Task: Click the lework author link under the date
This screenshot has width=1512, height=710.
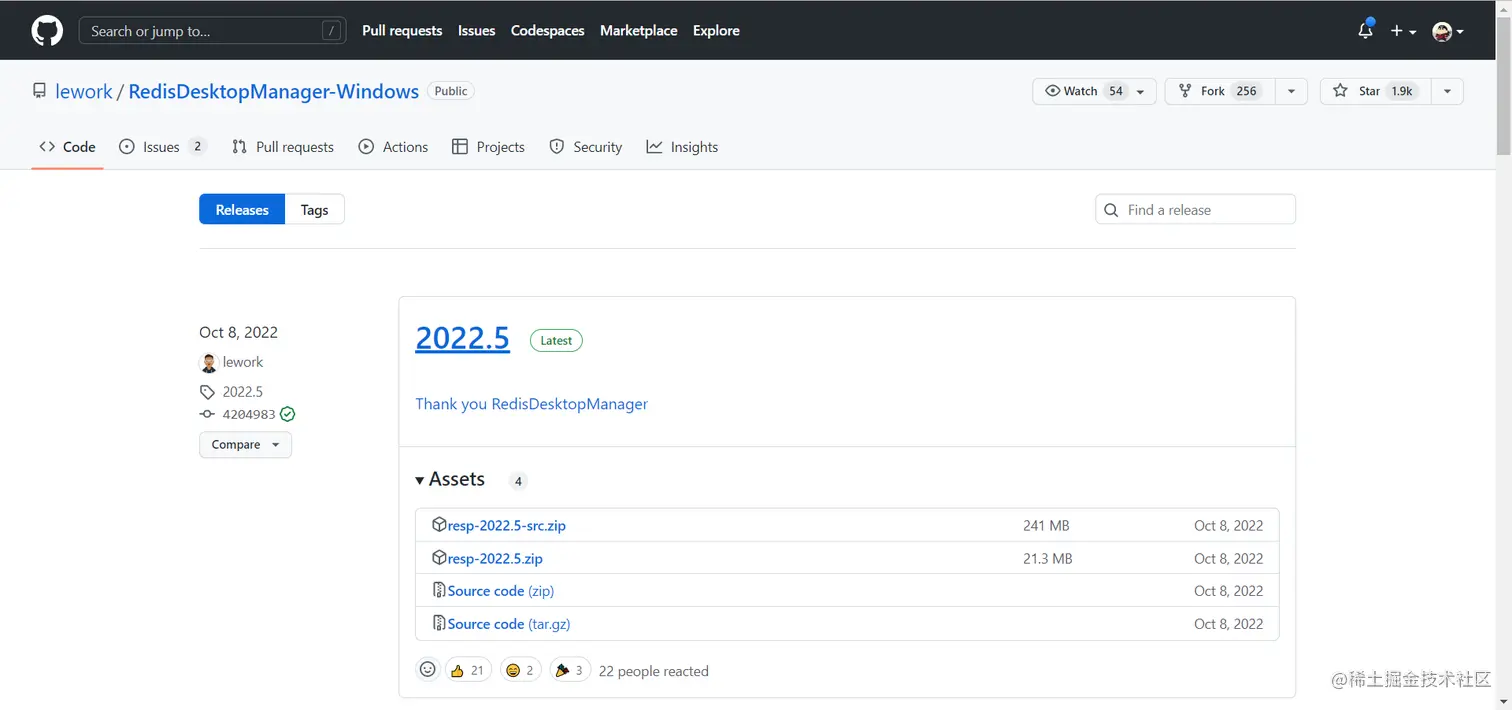Action: (x=243, y=362)
